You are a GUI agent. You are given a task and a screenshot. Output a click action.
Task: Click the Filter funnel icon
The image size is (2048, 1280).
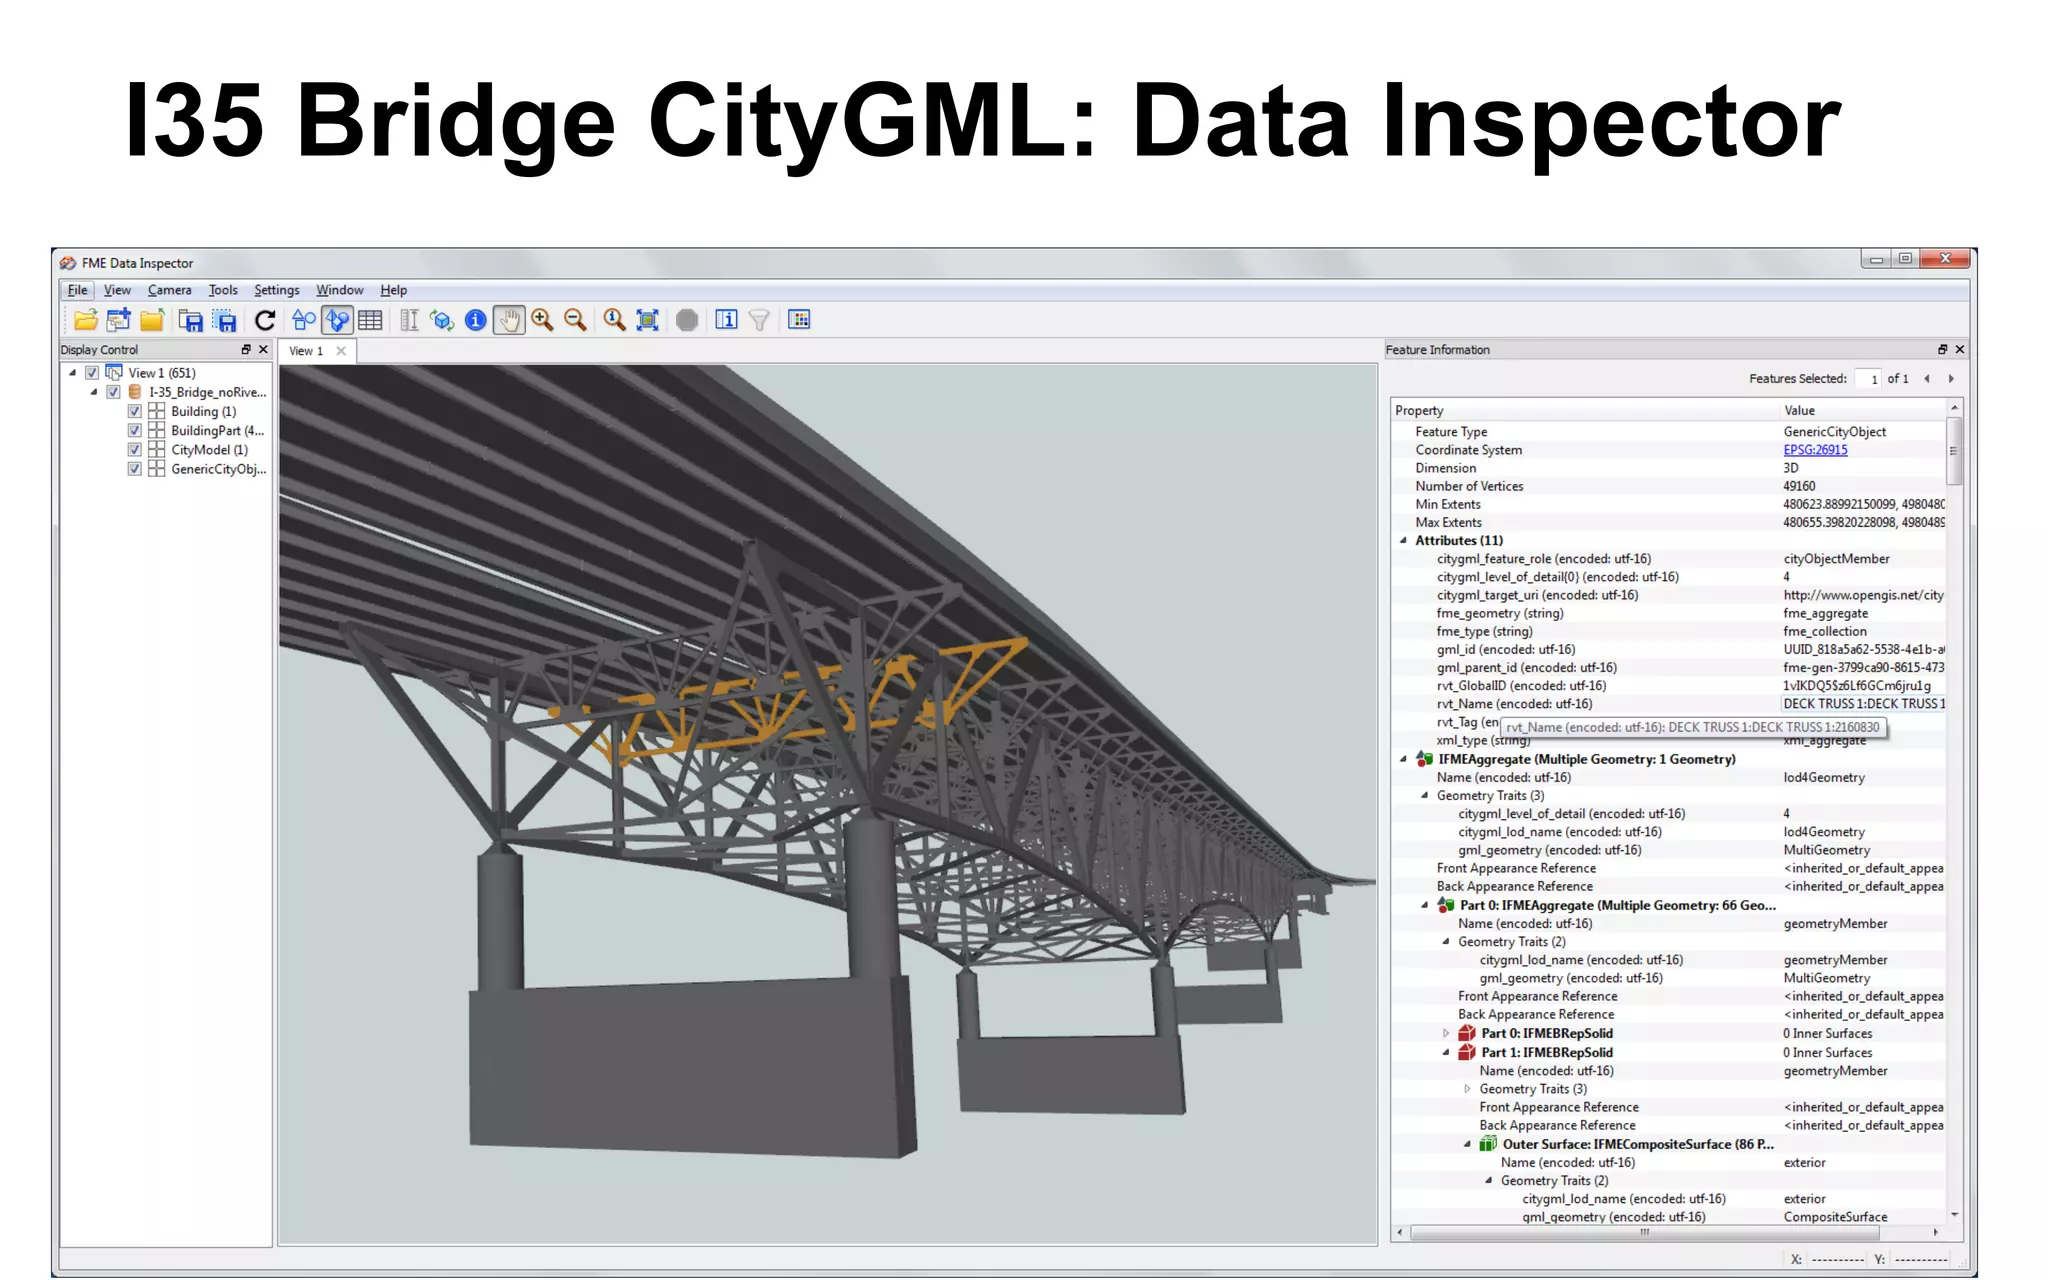point(760,320)
